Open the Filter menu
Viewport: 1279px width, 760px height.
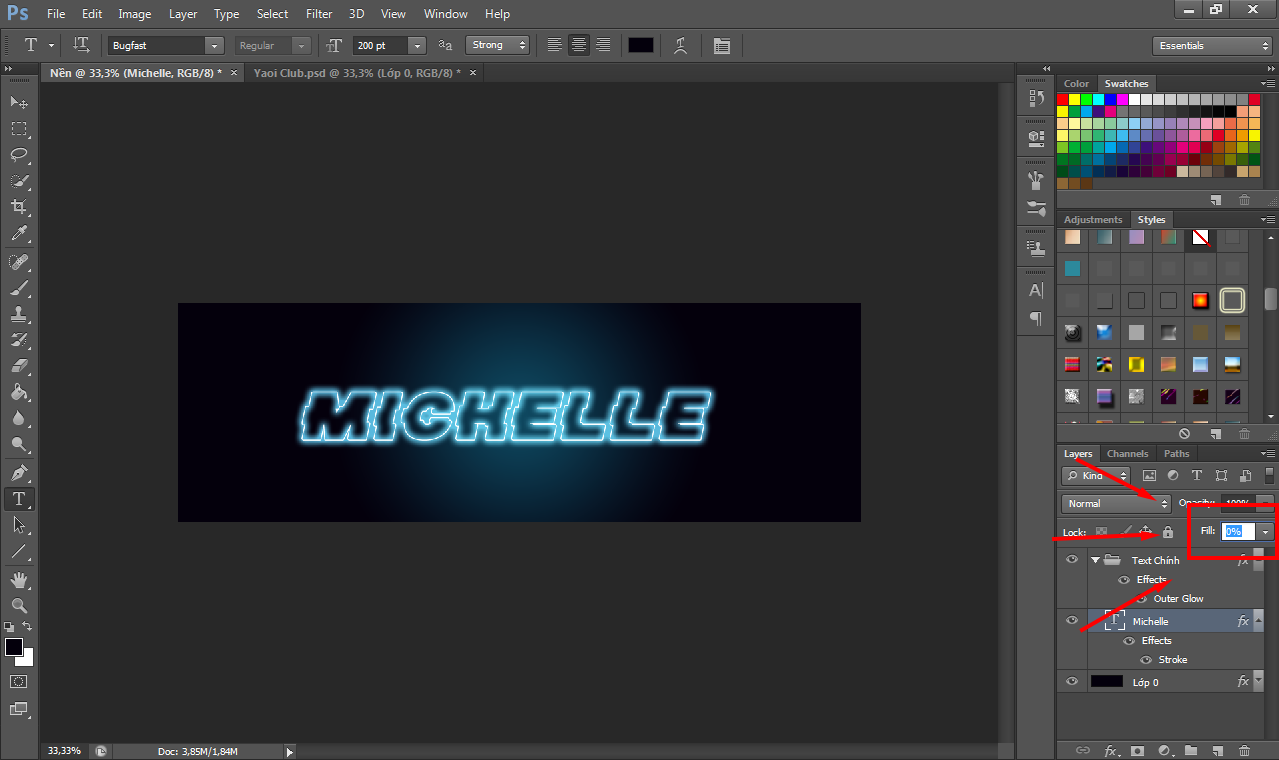(319, 14)
